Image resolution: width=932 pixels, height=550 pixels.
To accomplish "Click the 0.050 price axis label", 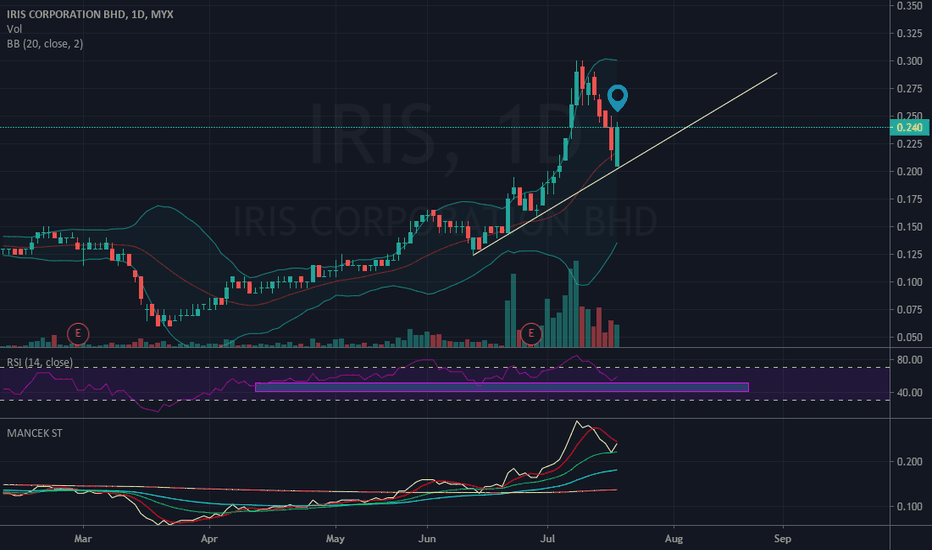I will [x=909, y=337].
